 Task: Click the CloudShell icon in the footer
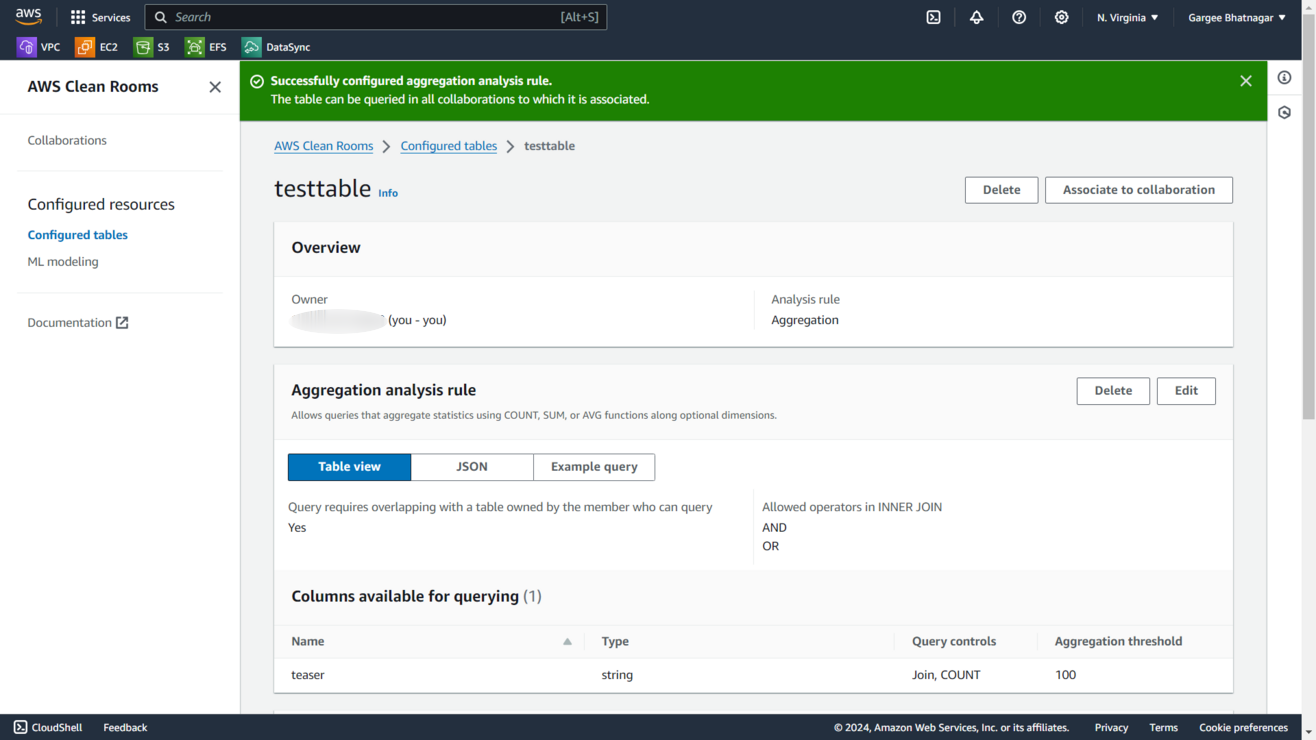(20, 727)
